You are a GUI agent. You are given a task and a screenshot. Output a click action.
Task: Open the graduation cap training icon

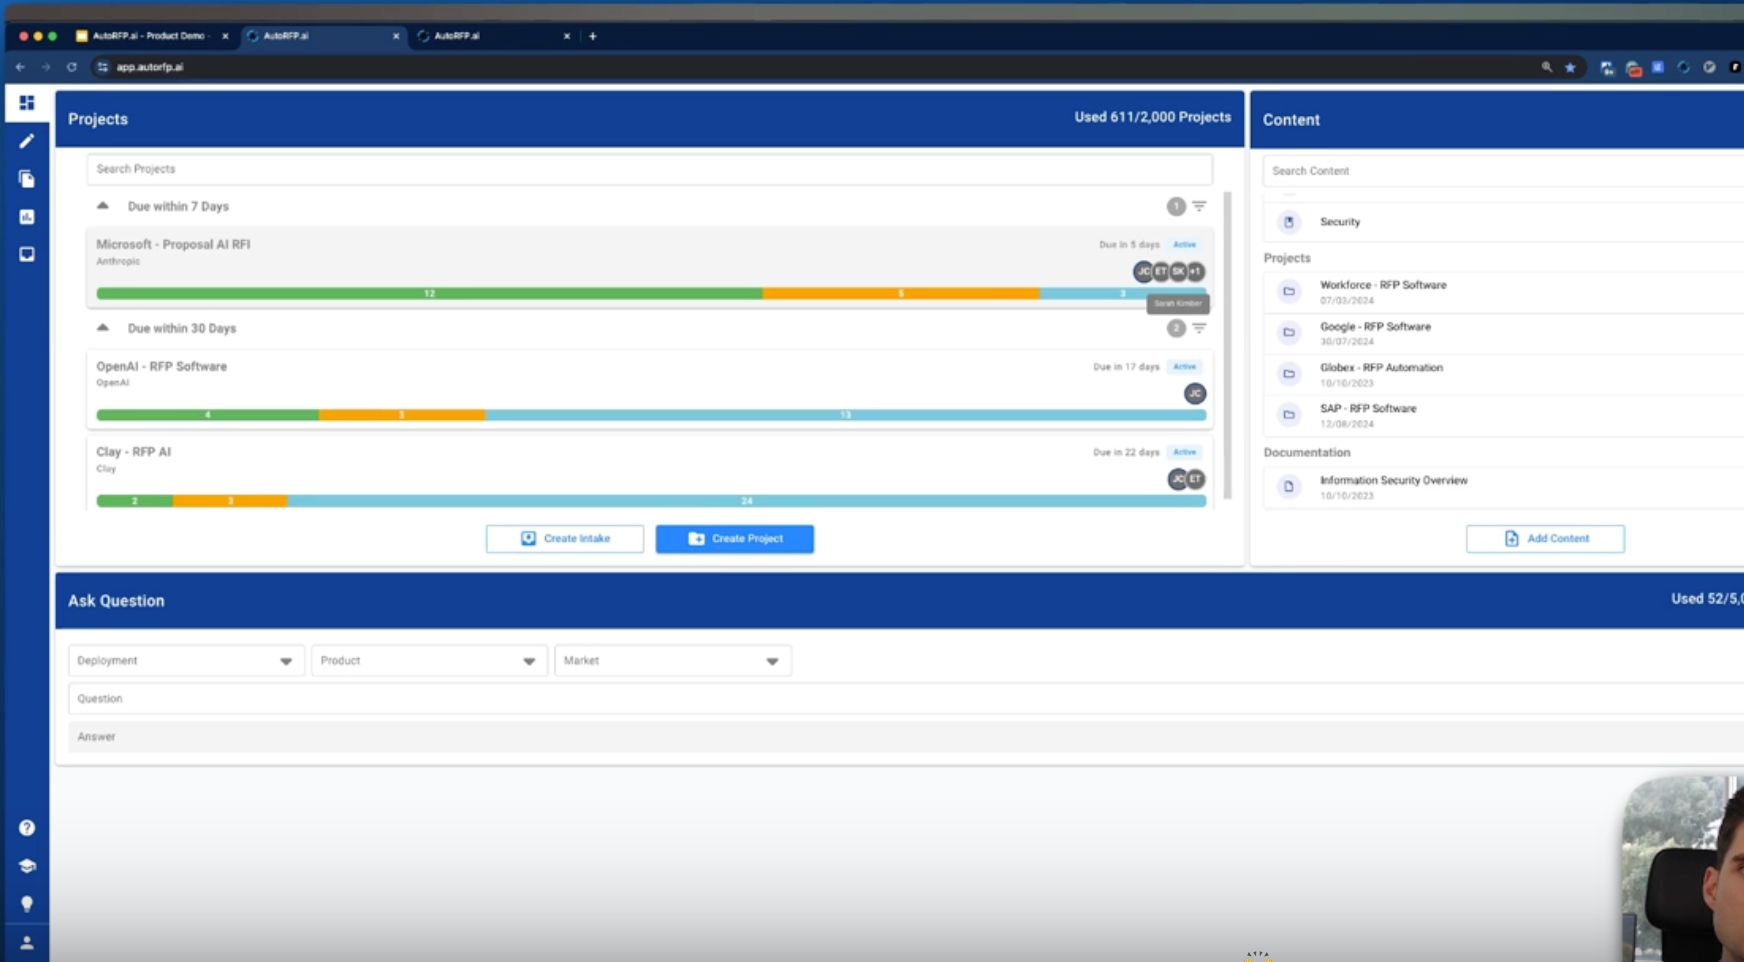pos(27,866)
